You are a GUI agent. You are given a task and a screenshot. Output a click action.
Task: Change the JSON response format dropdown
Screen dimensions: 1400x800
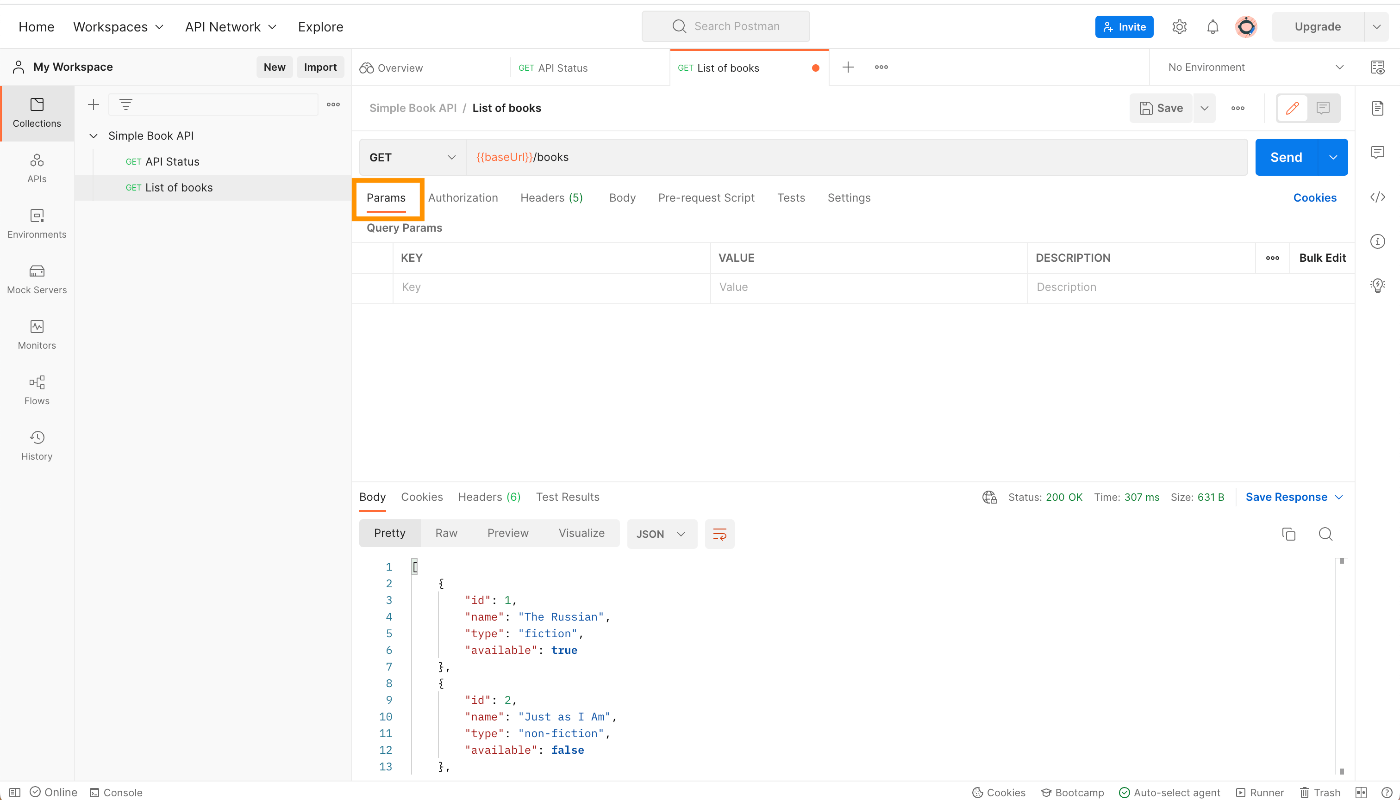pyautogui.click(x=662, y=534)
